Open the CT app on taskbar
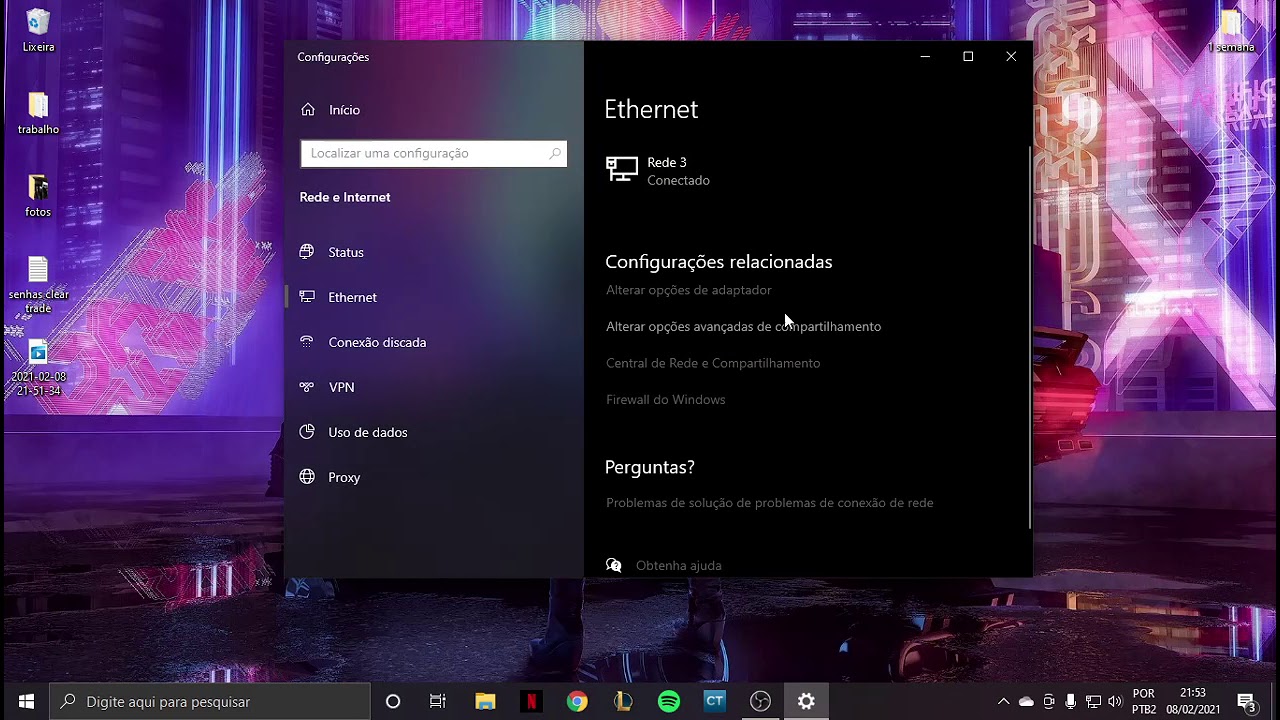 715,702
